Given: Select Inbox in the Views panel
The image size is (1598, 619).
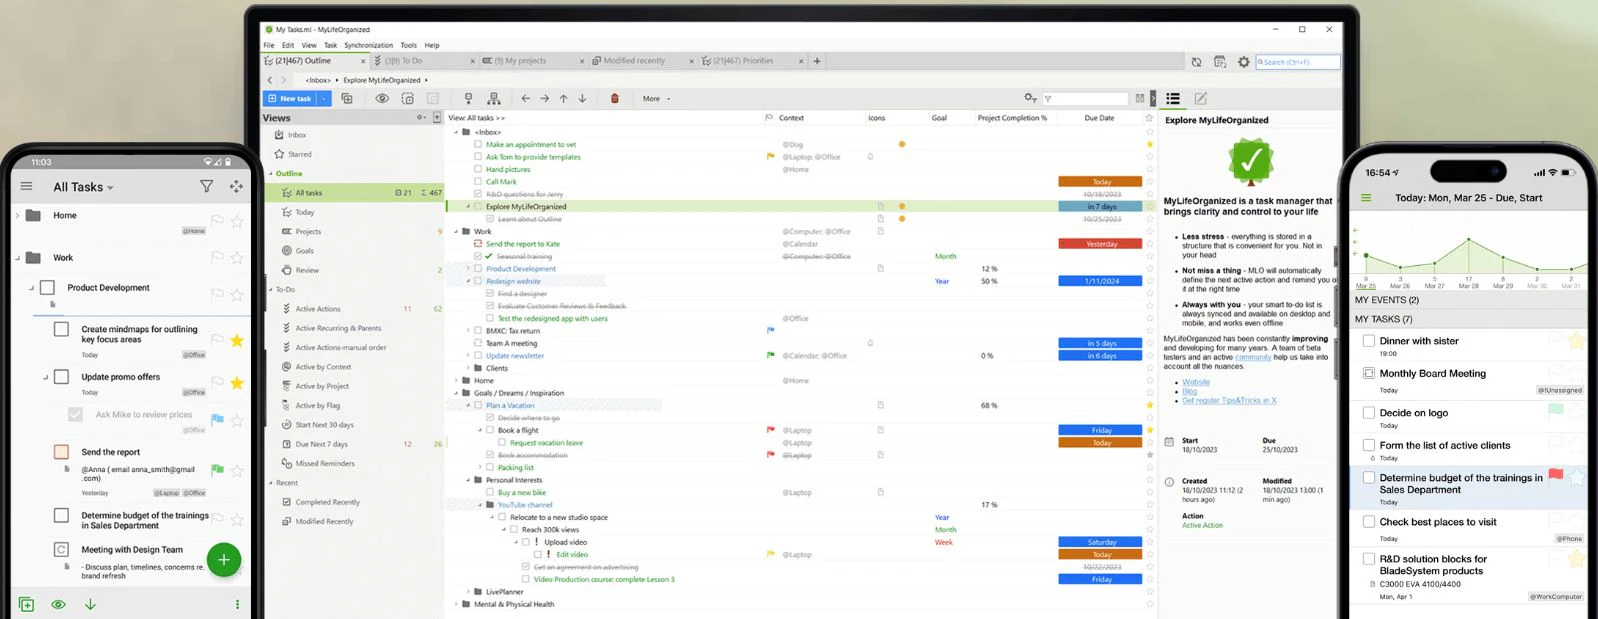Looking at the screenshot, I should coord(297,135).
